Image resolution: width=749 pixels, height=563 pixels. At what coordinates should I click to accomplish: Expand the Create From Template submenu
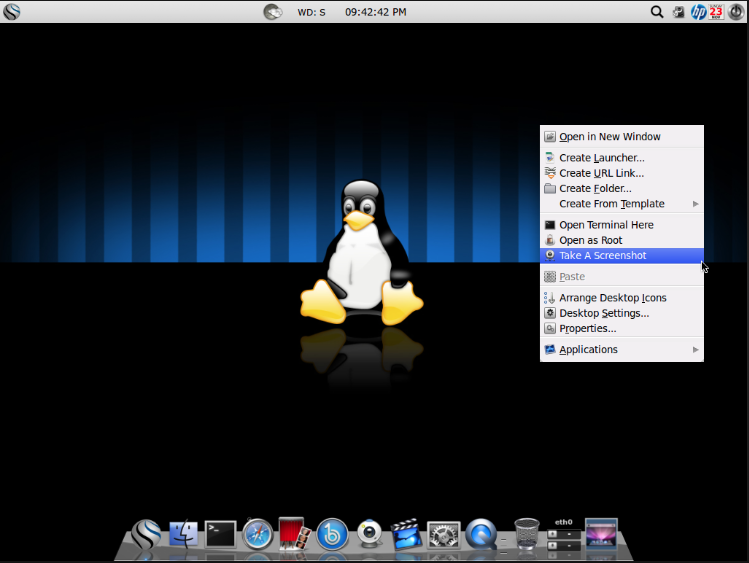611,204
